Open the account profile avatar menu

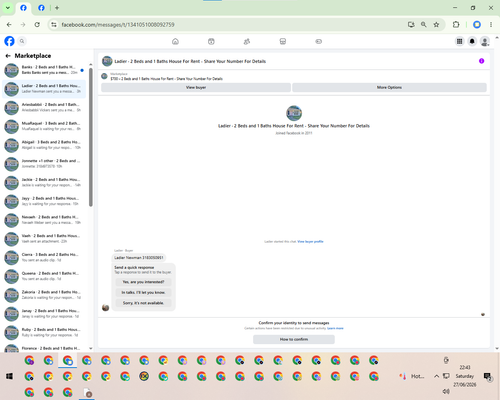(x=485, y=41)
